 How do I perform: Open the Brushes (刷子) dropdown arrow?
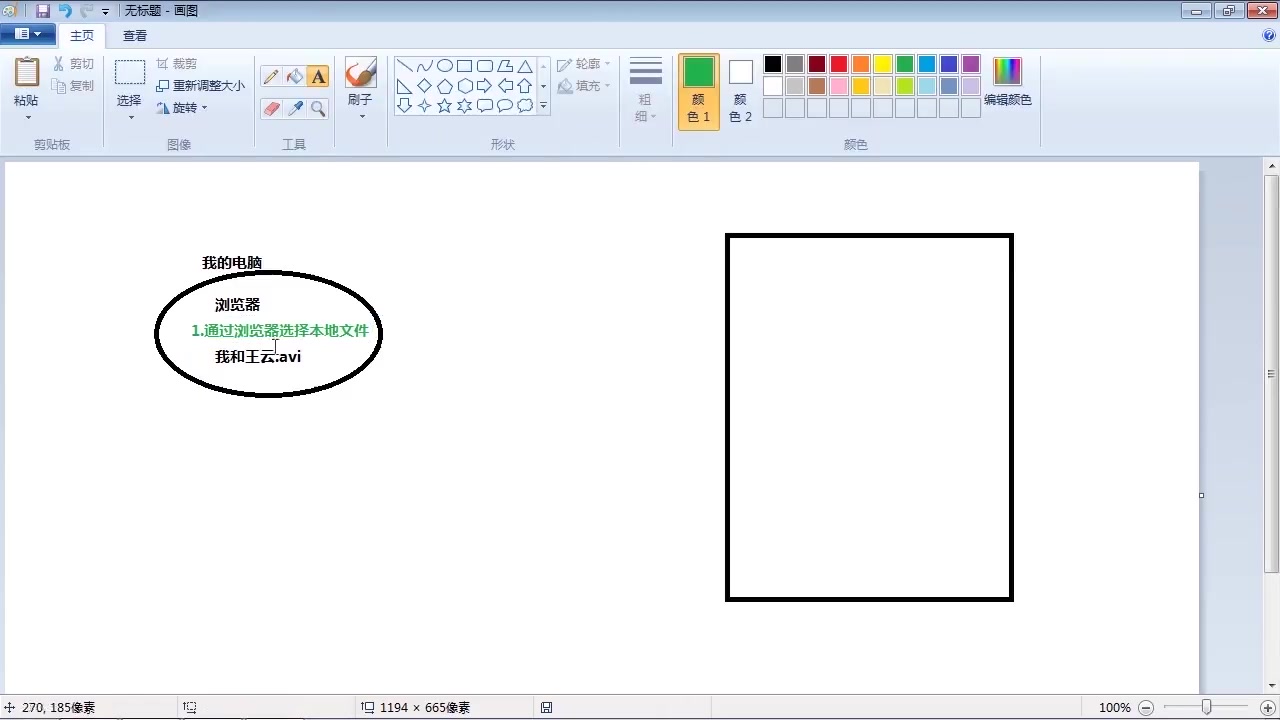(362, 116)
